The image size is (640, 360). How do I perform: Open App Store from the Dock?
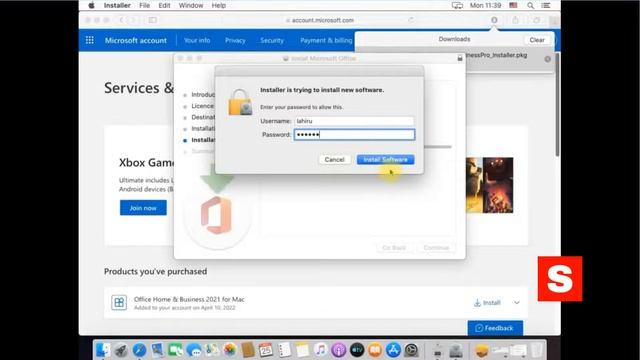click(393, 350)
